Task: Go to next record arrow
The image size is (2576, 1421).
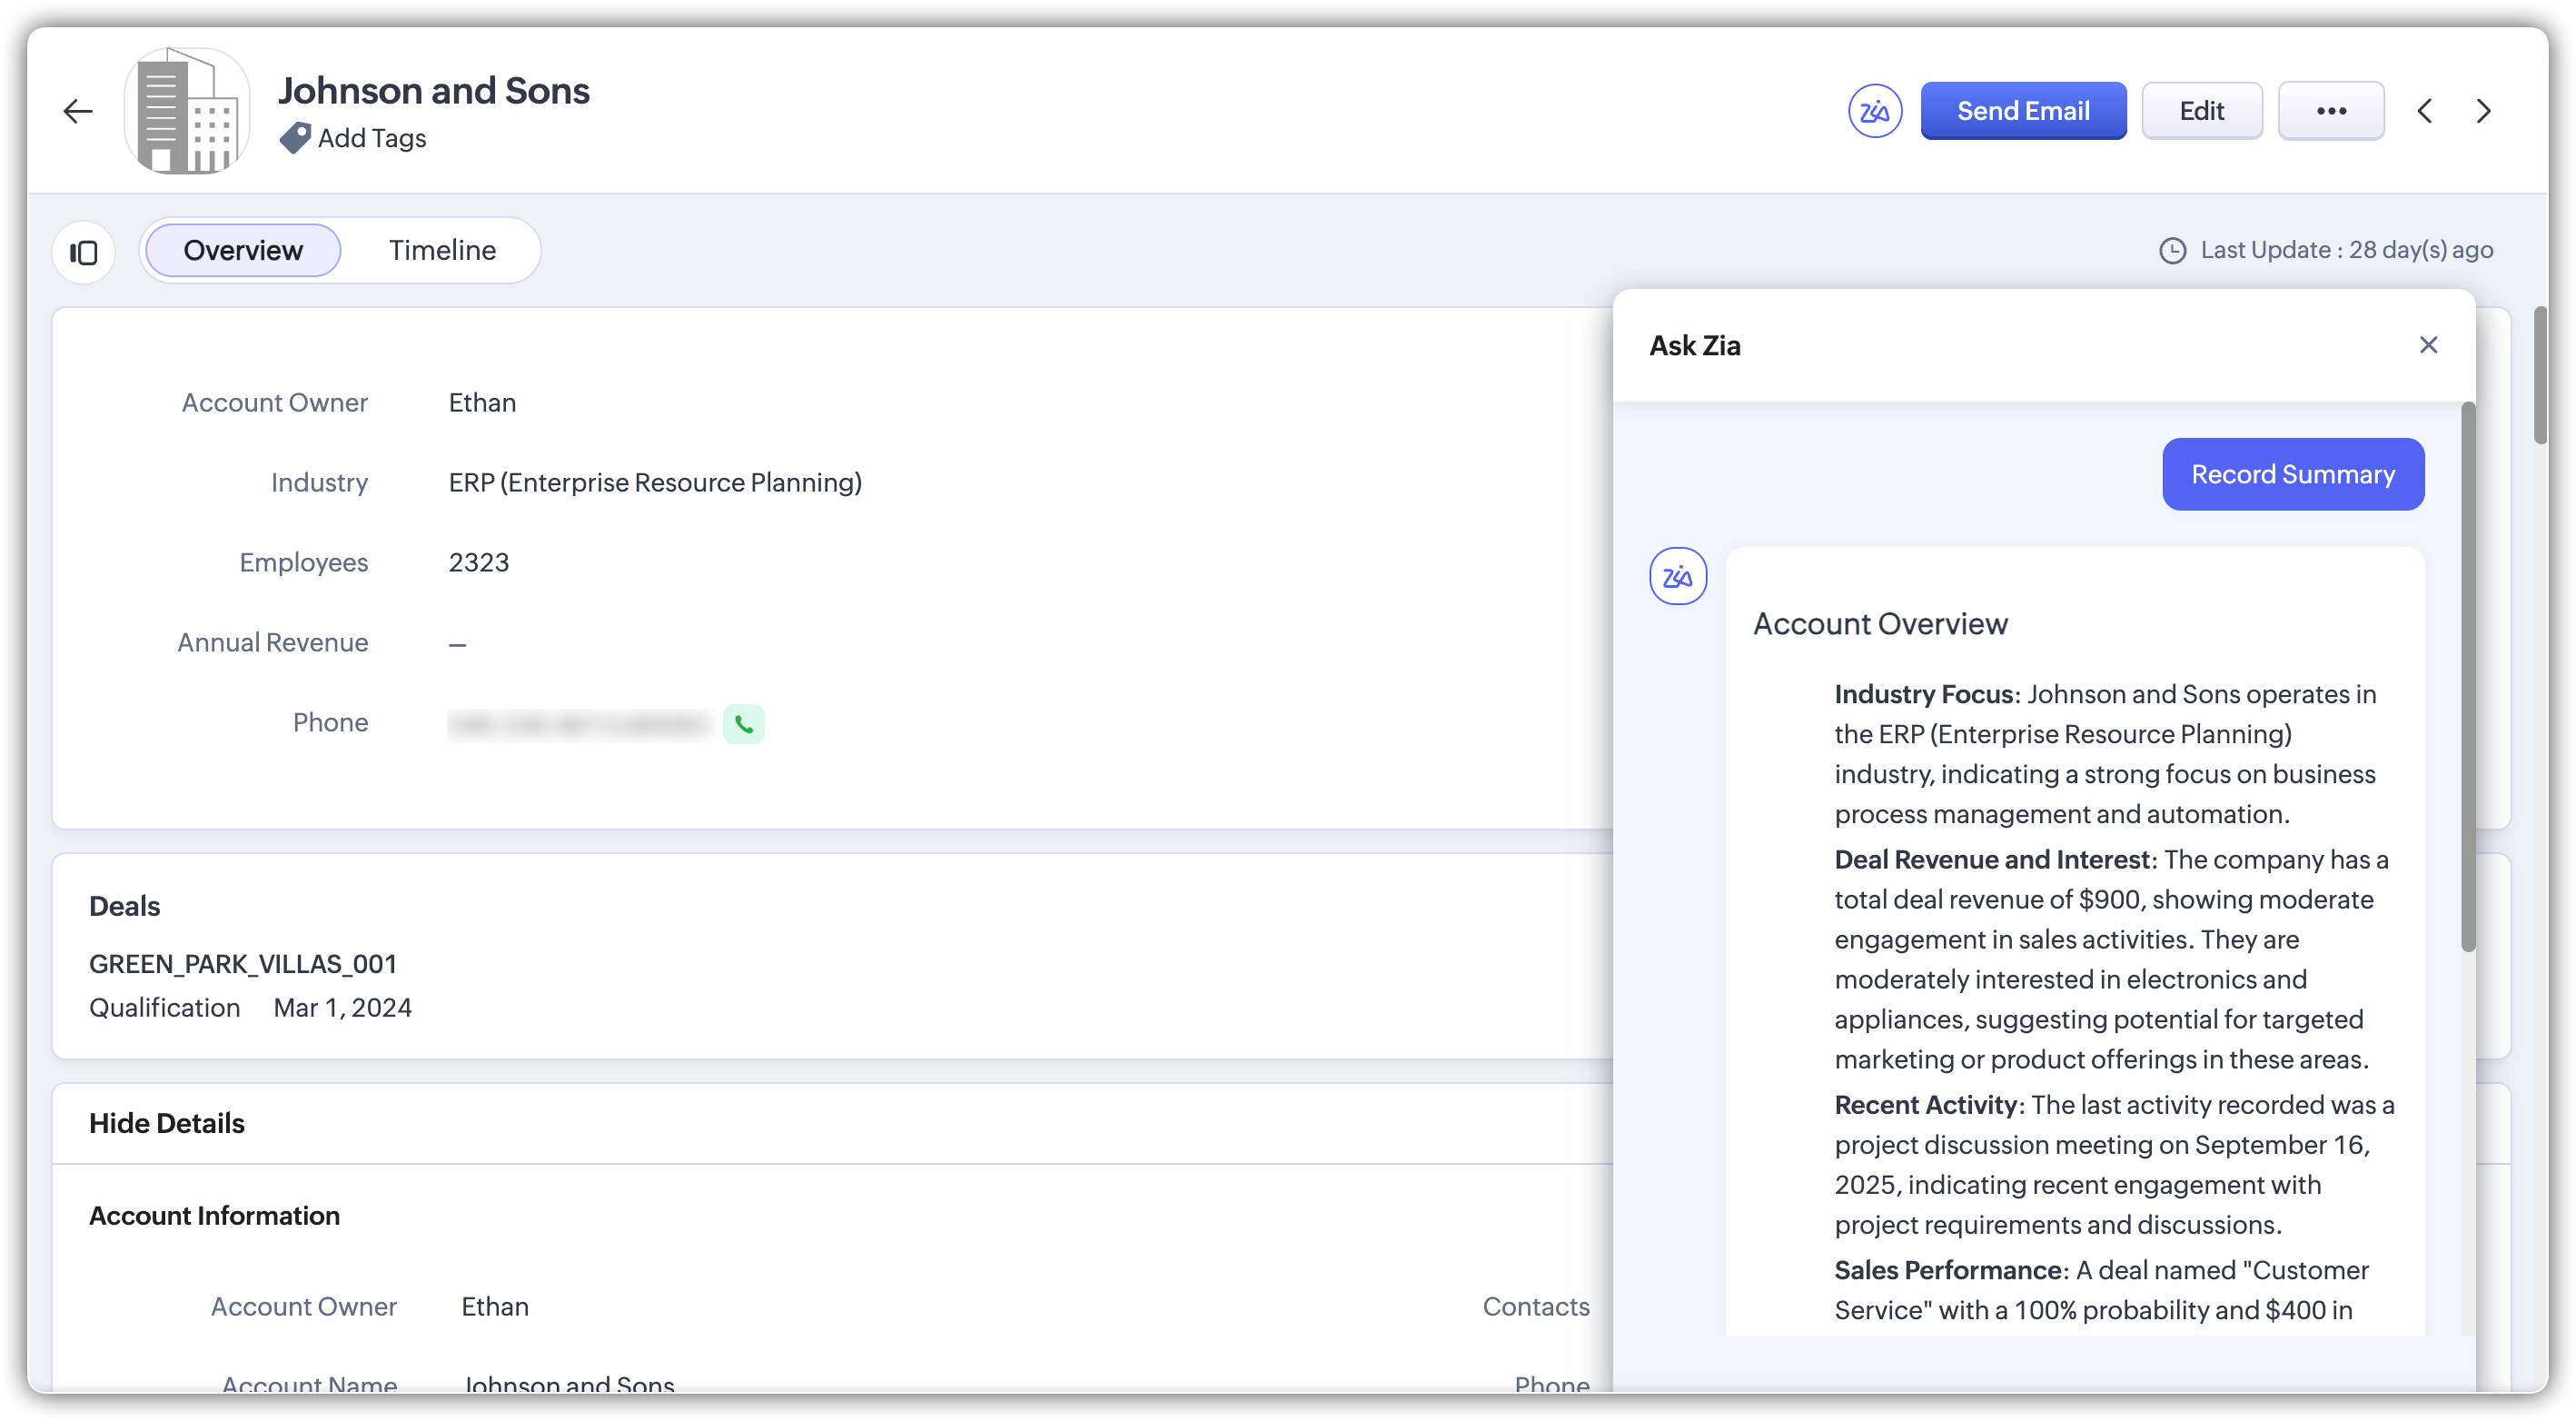Action: pos(2483,111)
